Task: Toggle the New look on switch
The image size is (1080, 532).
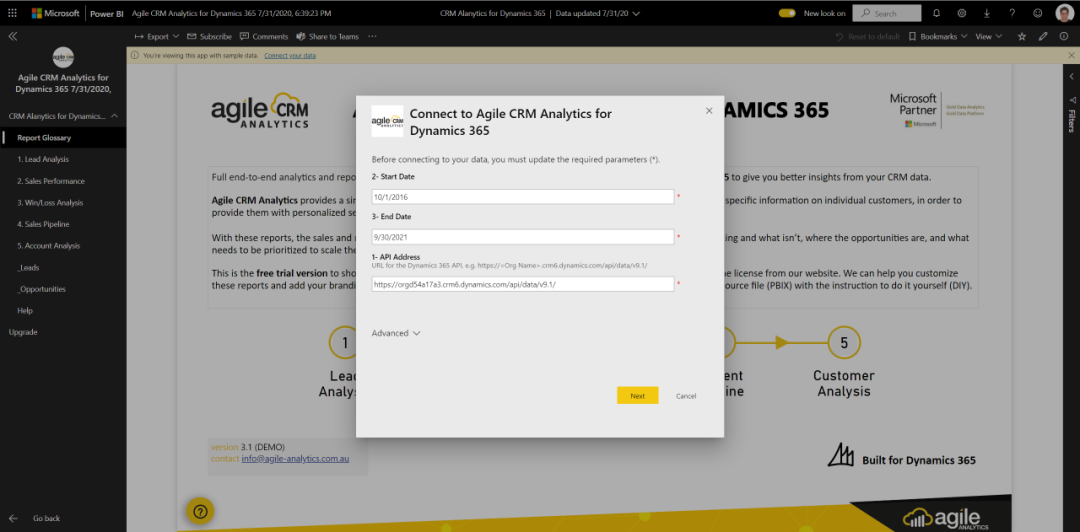Action: tap(787, 13)
